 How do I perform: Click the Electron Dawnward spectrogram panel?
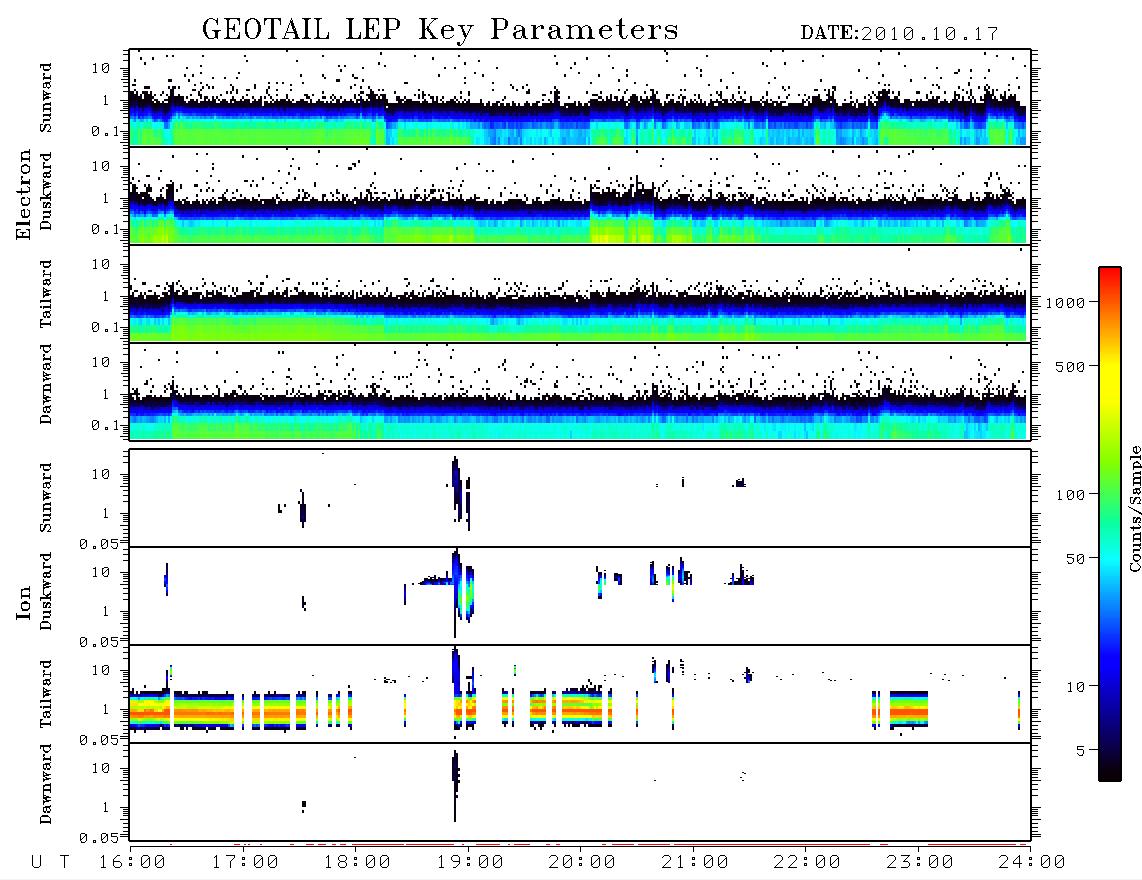580,391
